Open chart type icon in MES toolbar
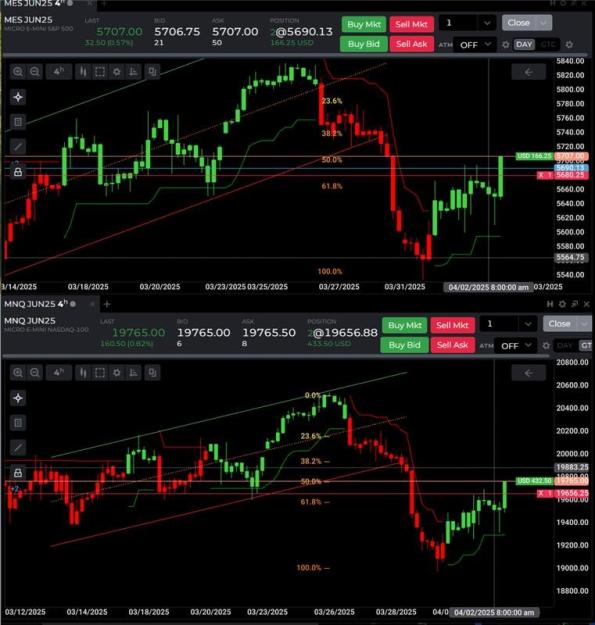Image resolution: width=595 pixels, height=625 pixels. [83, 72]
